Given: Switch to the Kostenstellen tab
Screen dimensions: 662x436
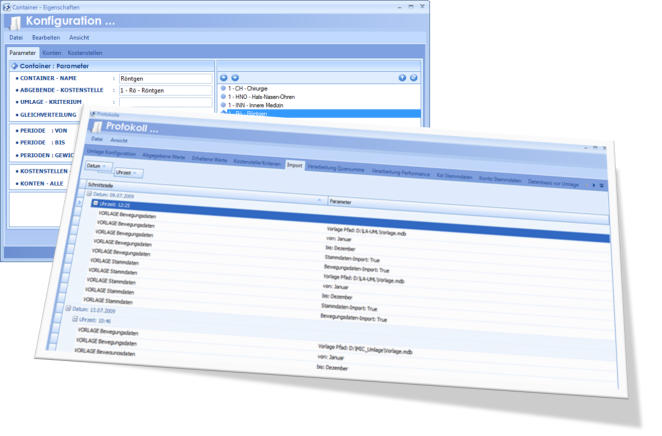Looking at the screenshot, I should pyautogui.click(x=85, y=53).
